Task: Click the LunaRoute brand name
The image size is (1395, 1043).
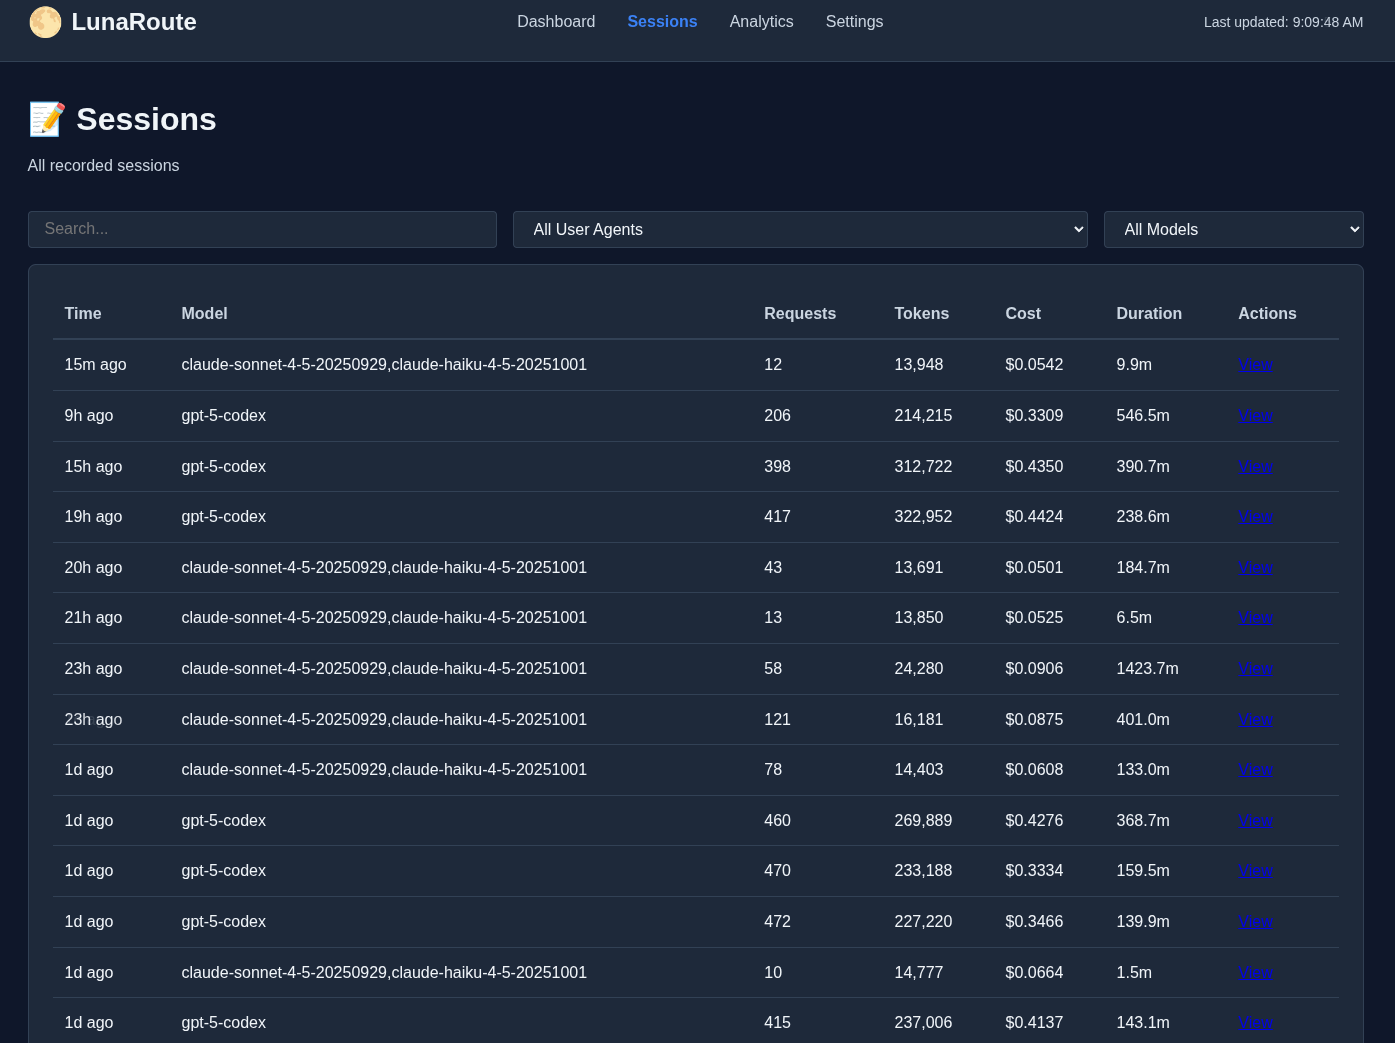Action: pyautogui.click(x=134, y=22)
